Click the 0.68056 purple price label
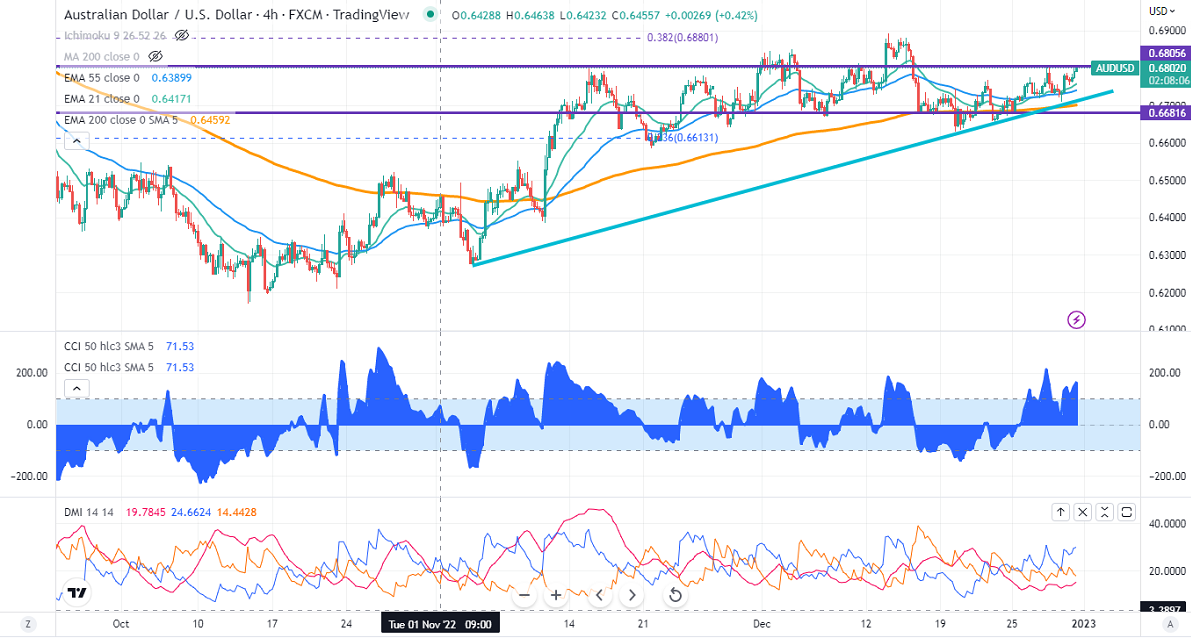Image resolution: width=1191 pixels, height=638 pixels. pyautogui.click(x=1165, y=53)
